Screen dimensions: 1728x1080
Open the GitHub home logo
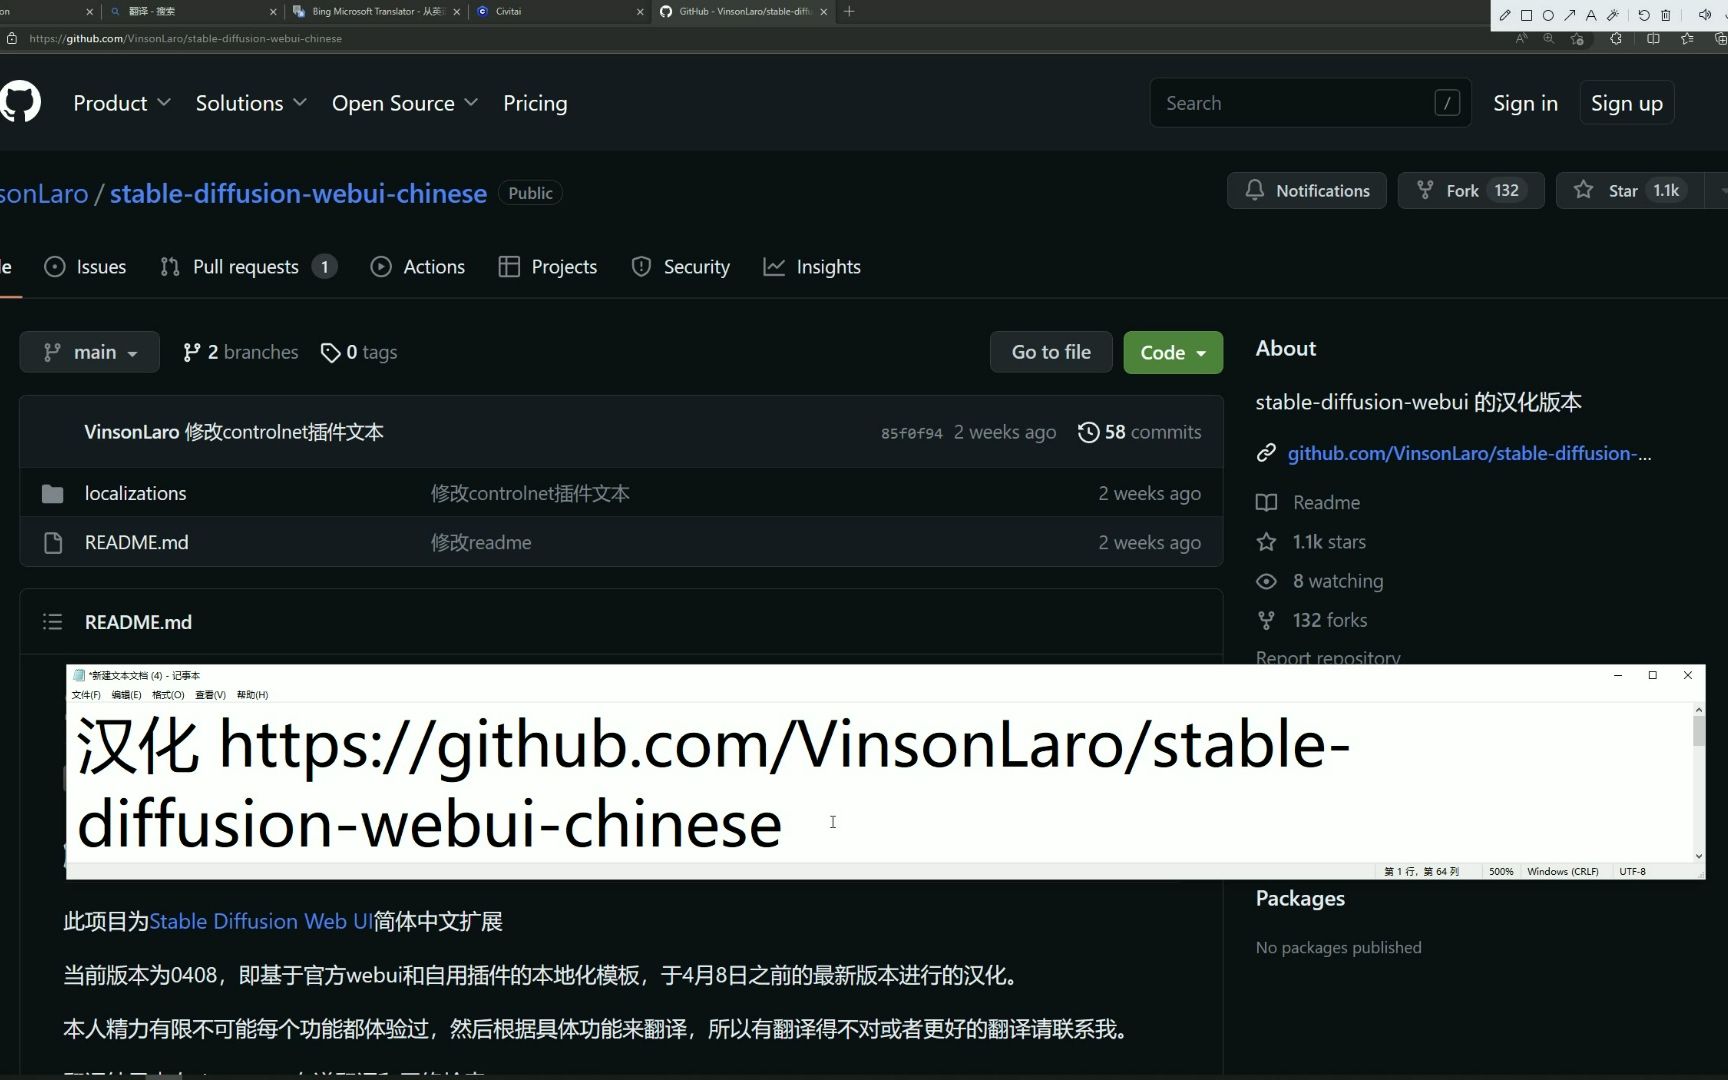21,101
